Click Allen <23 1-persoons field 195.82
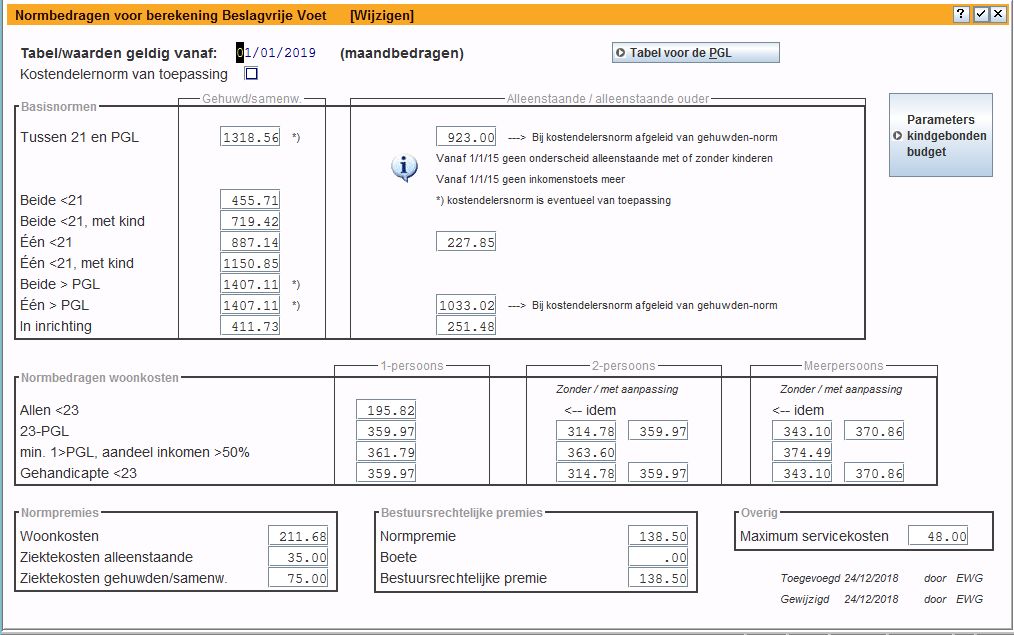 click(x=386, y=410)
